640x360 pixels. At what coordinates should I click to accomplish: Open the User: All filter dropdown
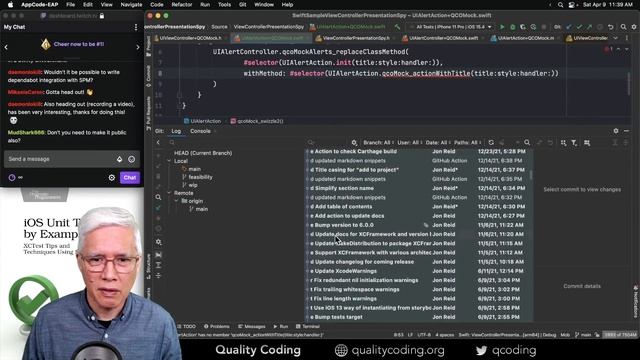(x=410, y=142)
